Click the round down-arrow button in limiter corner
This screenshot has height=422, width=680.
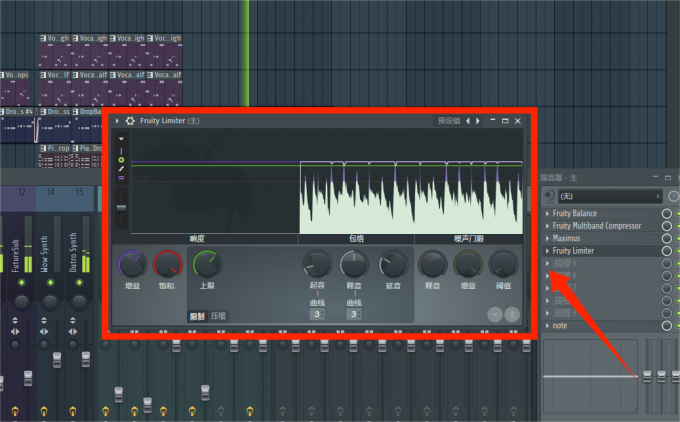click(495, 314)
